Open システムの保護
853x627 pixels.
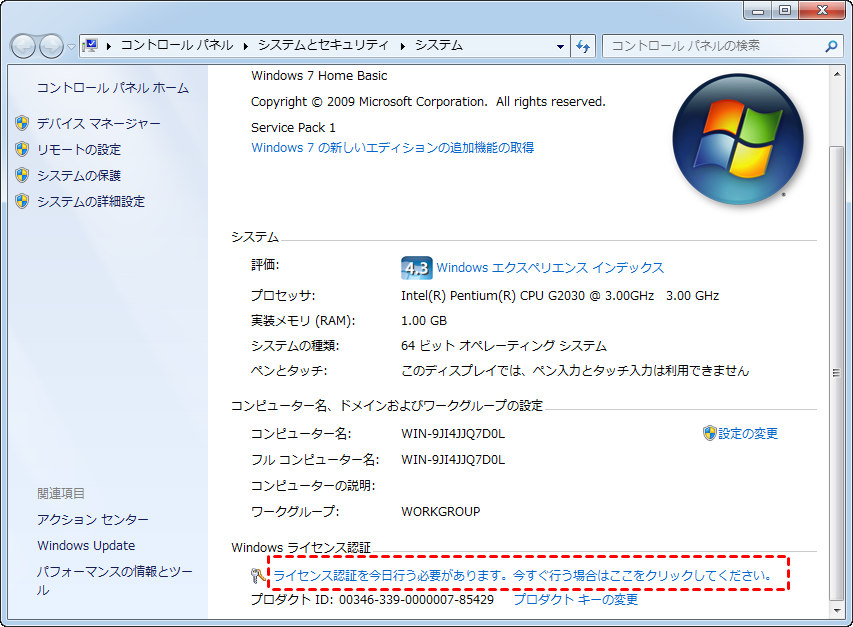[79, 176]
